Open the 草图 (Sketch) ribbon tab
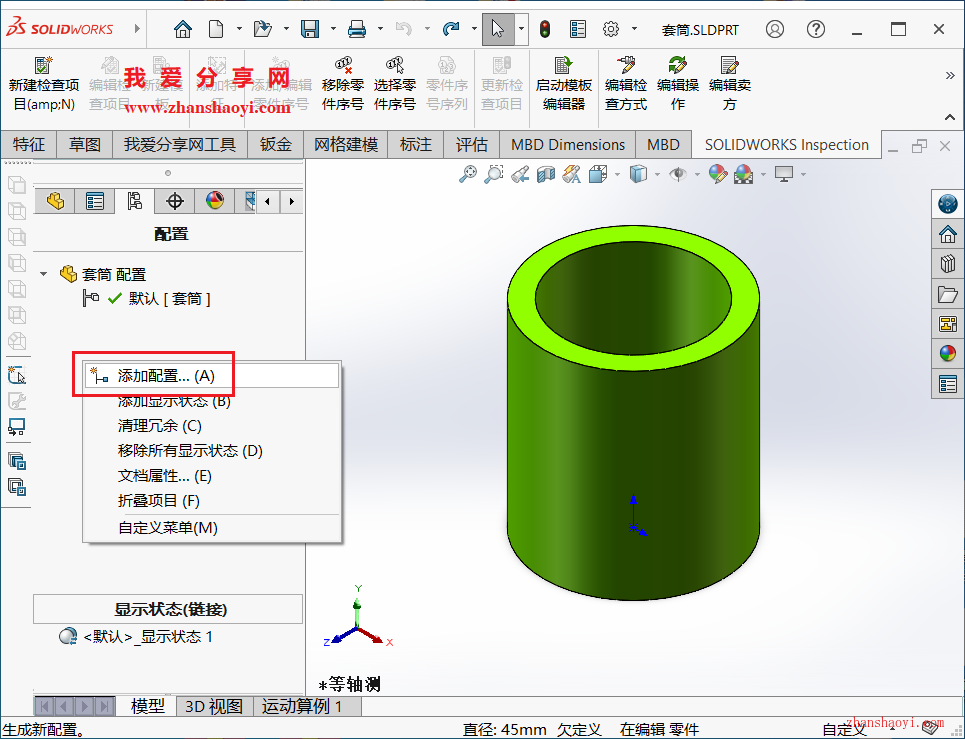The image size is (965, 739). click(85, 145)
